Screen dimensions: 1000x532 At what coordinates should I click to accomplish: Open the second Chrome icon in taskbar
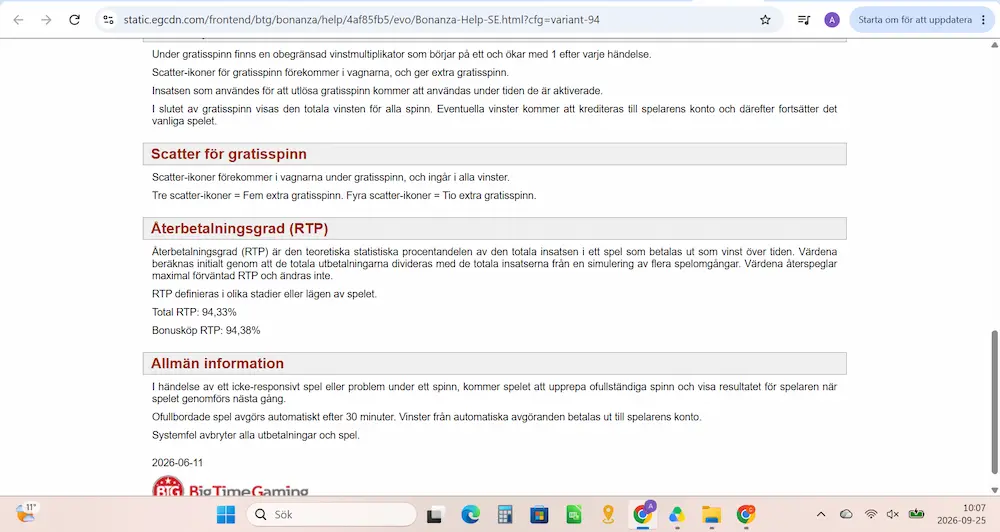[x=746, y=514]
